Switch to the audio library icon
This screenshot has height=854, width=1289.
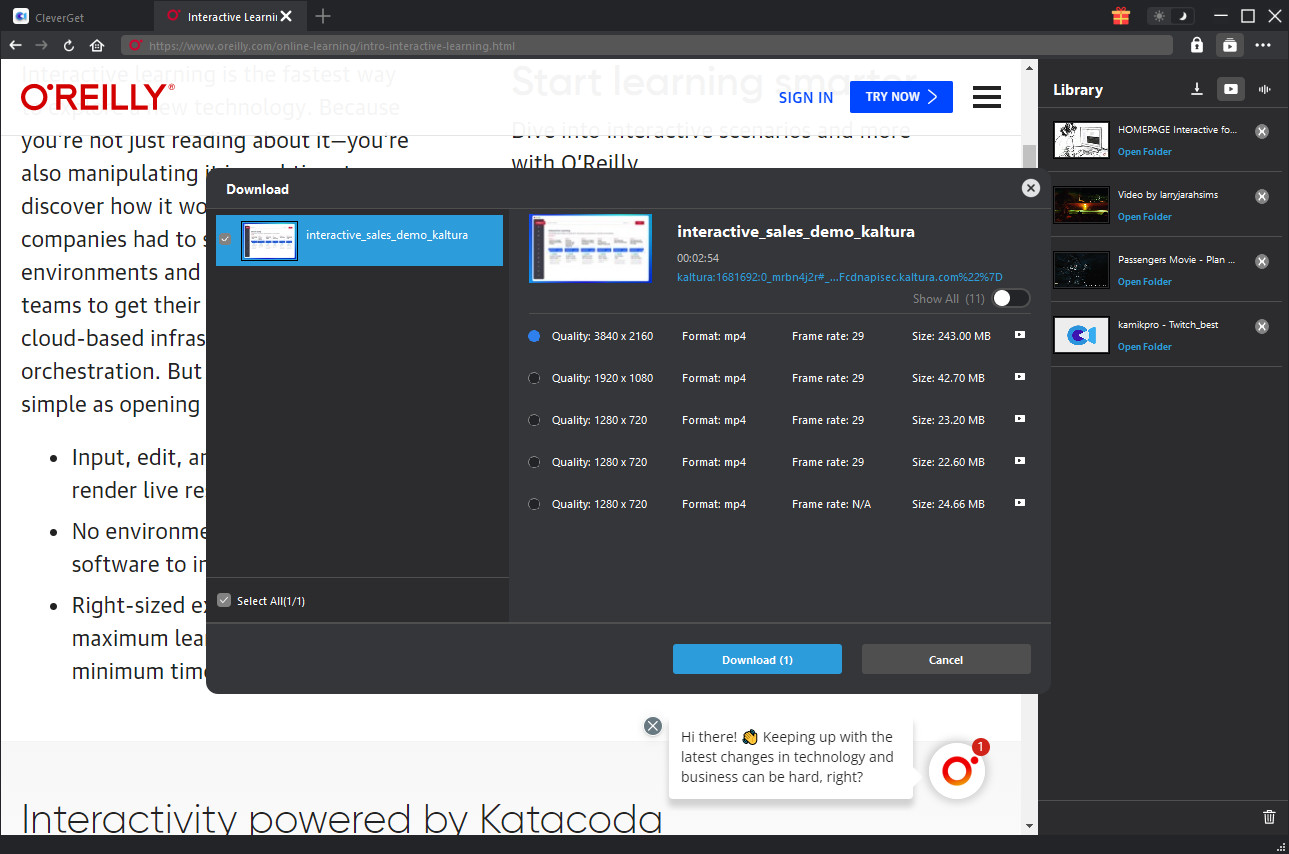[x=1265, y=89]
